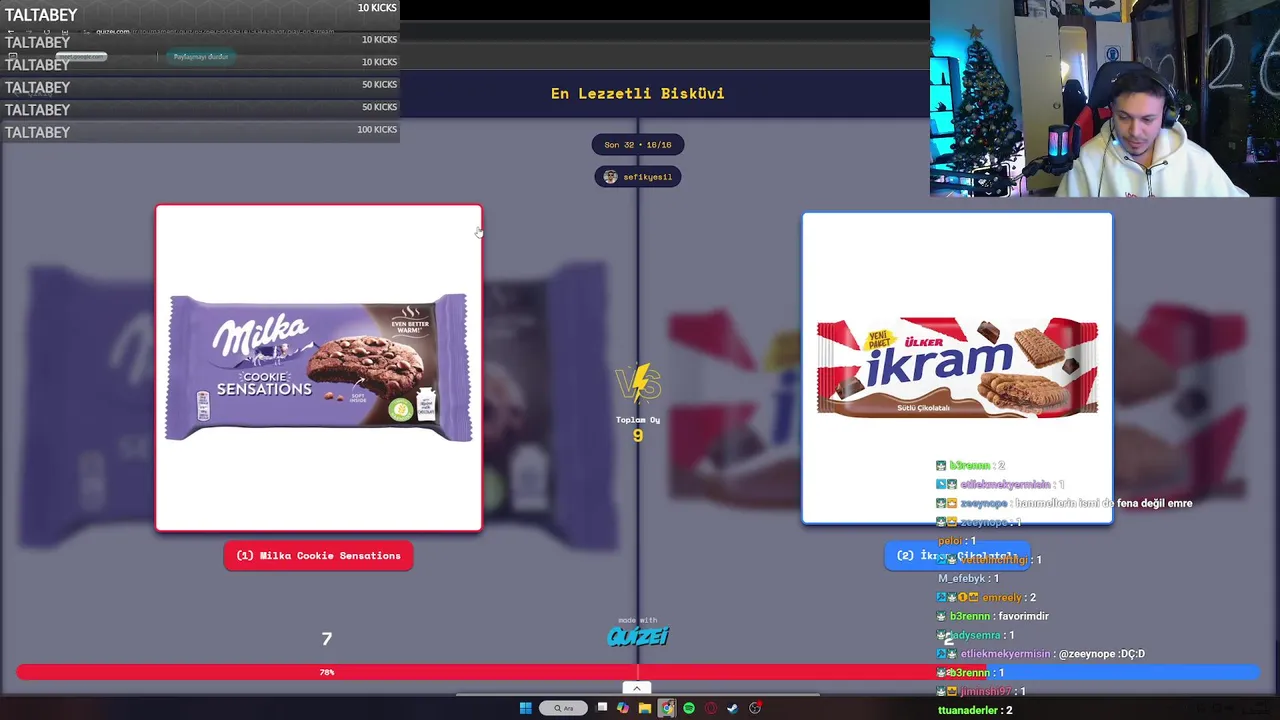This screenshot has width=1280, height=720.
Task: Open OBS Studio from the taskbar
Action: pyautogui.click(x=755, y=708)
